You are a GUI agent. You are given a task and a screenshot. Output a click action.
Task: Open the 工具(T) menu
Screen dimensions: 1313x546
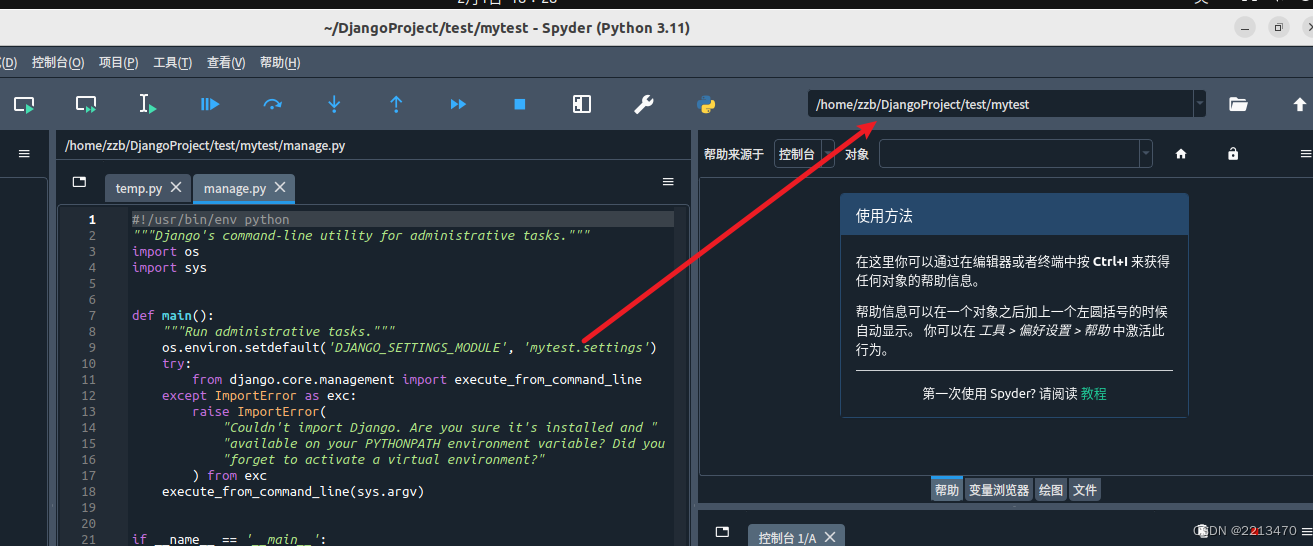[x=172, y=63]
